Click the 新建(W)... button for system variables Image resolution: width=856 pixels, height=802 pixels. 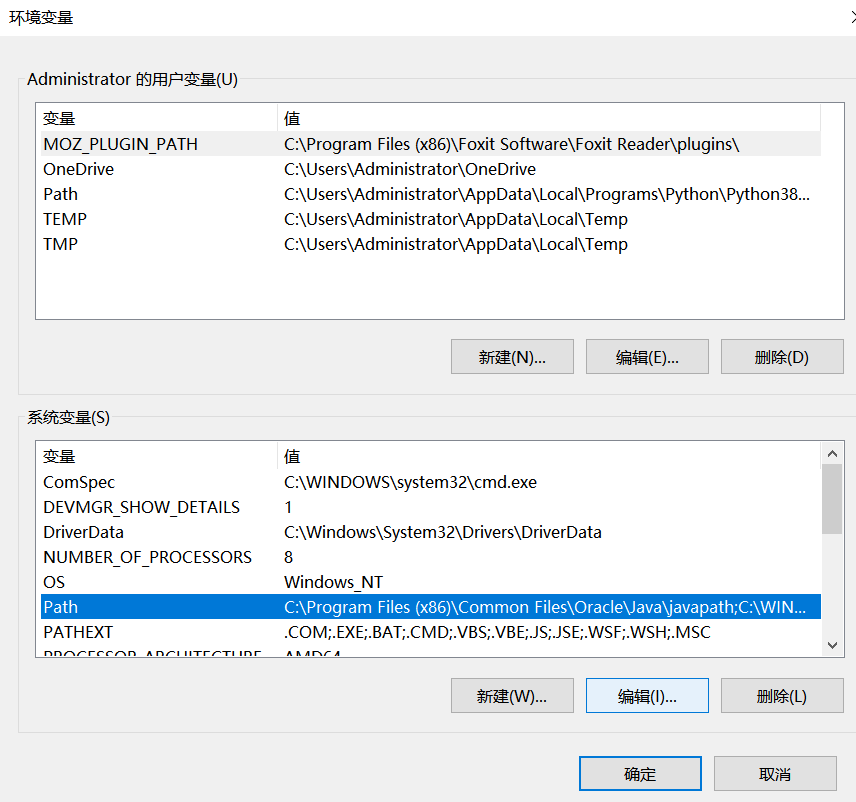point(512,696)
